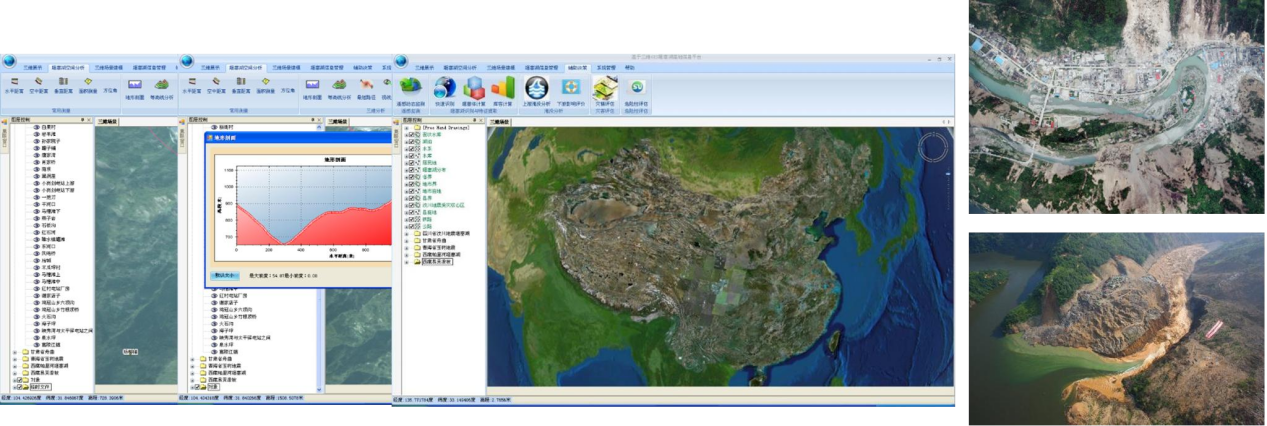The image size is (1267, 426).
Task: Click globe application button of middle window
Action: (x=187, y=61)
